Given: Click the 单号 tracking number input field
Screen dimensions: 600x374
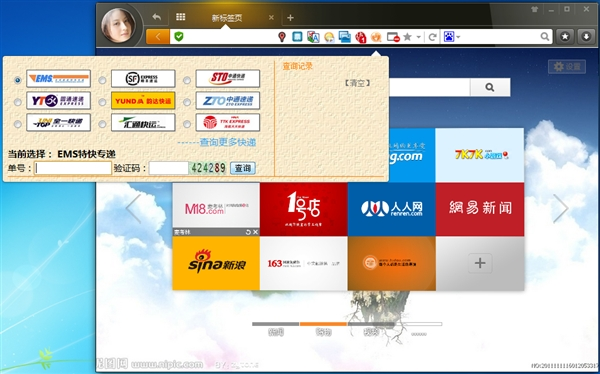Looking at the screenshot, I should [x=73, y=168].
